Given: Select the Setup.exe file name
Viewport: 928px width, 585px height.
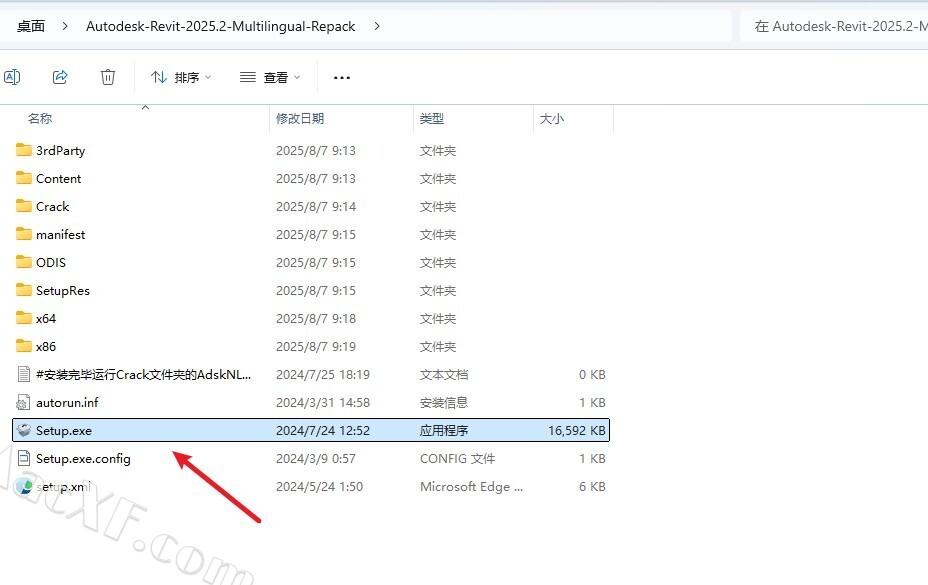Looking at the screenshot, I should coord(63,430).
